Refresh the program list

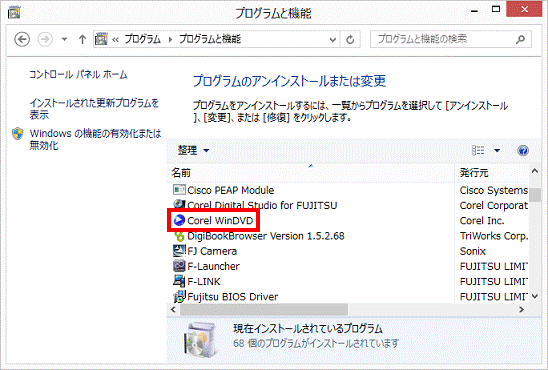click(x=350, y=39)
